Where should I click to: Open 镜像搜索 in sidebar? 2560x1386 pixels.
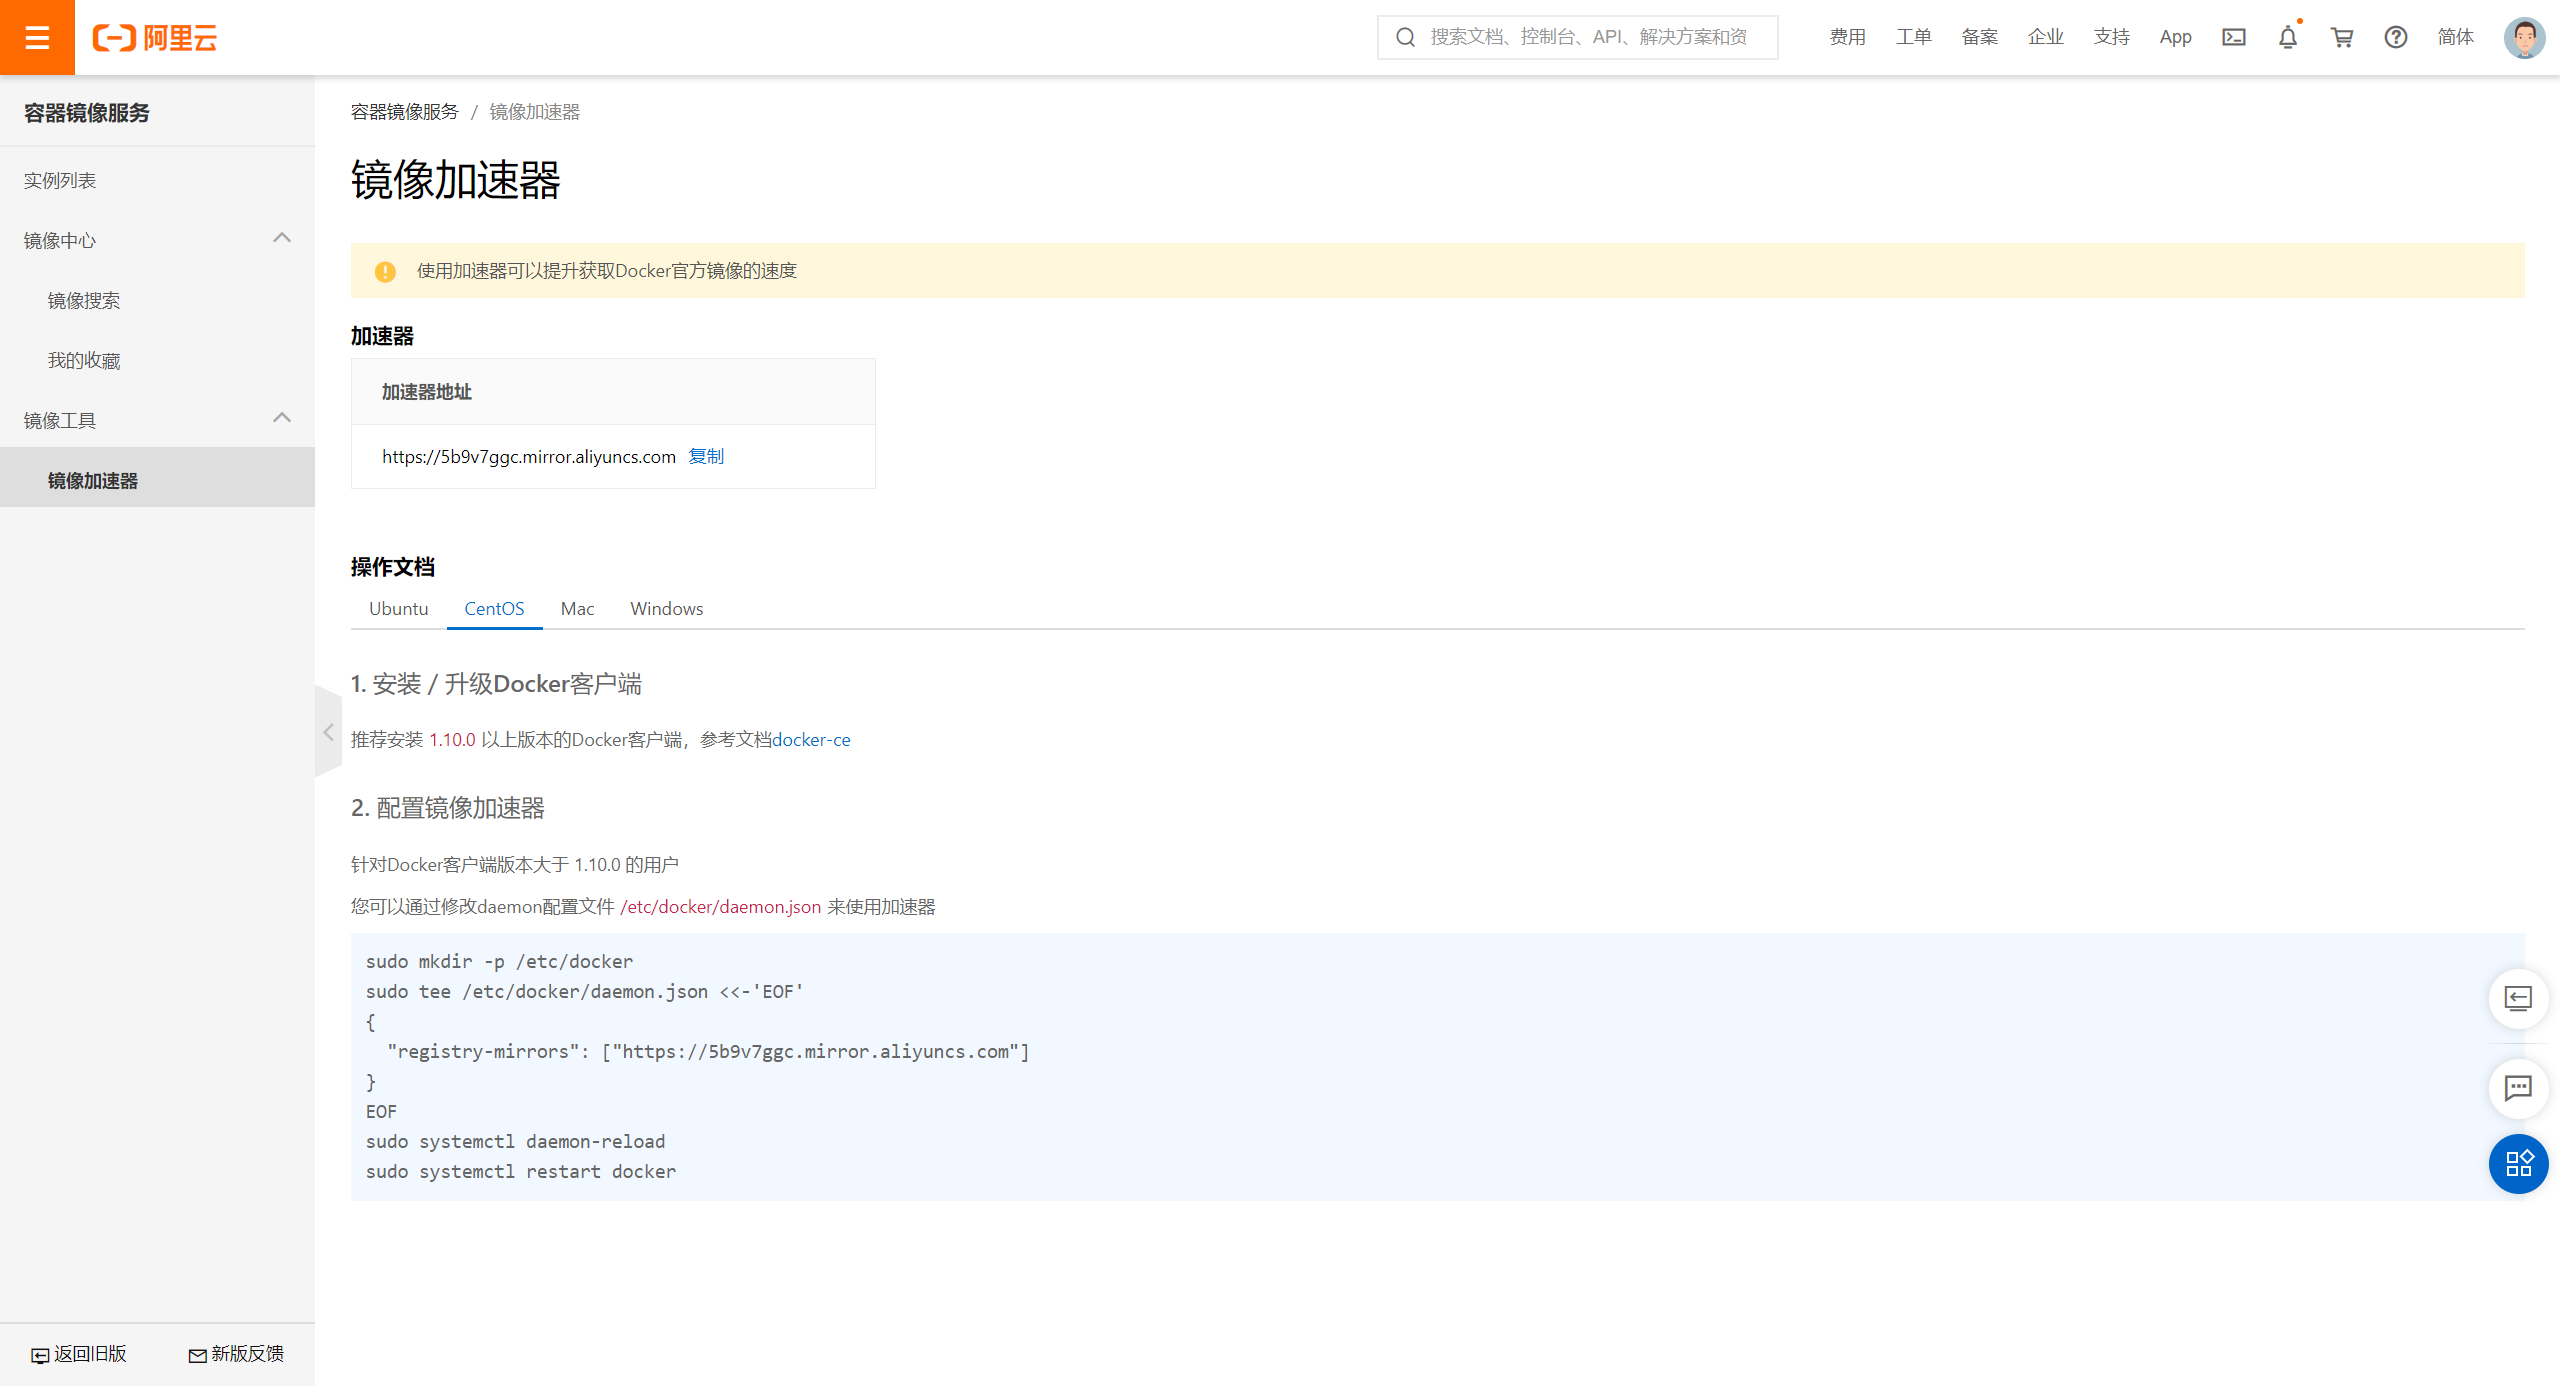pos(157,300)
